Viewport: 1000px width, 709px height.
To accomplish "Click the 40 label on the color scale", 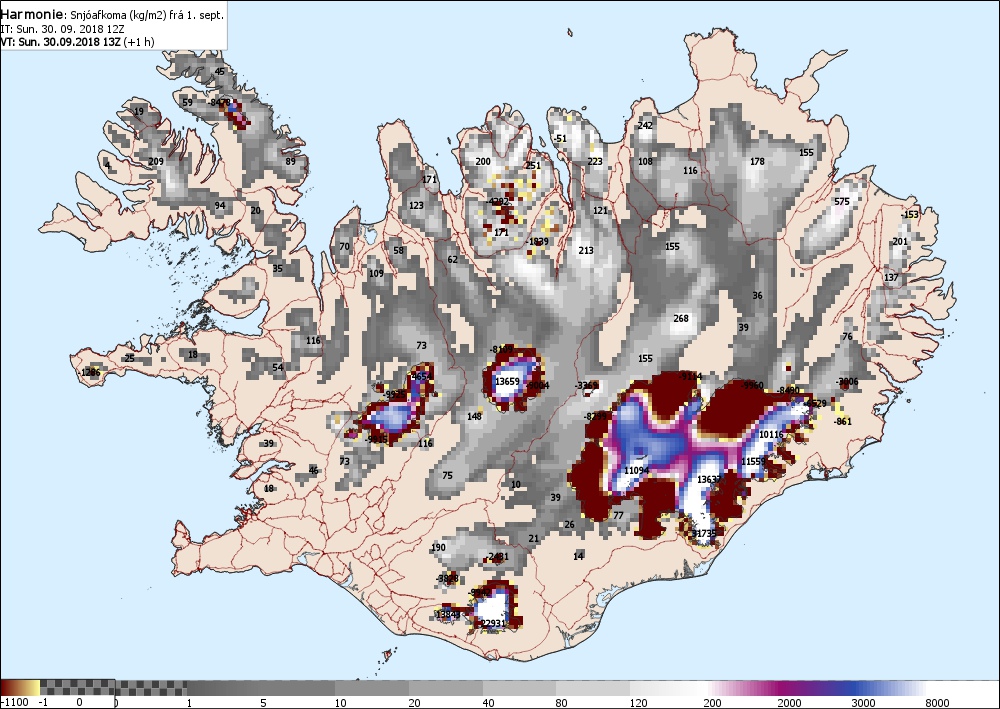I will coord(488,703).
